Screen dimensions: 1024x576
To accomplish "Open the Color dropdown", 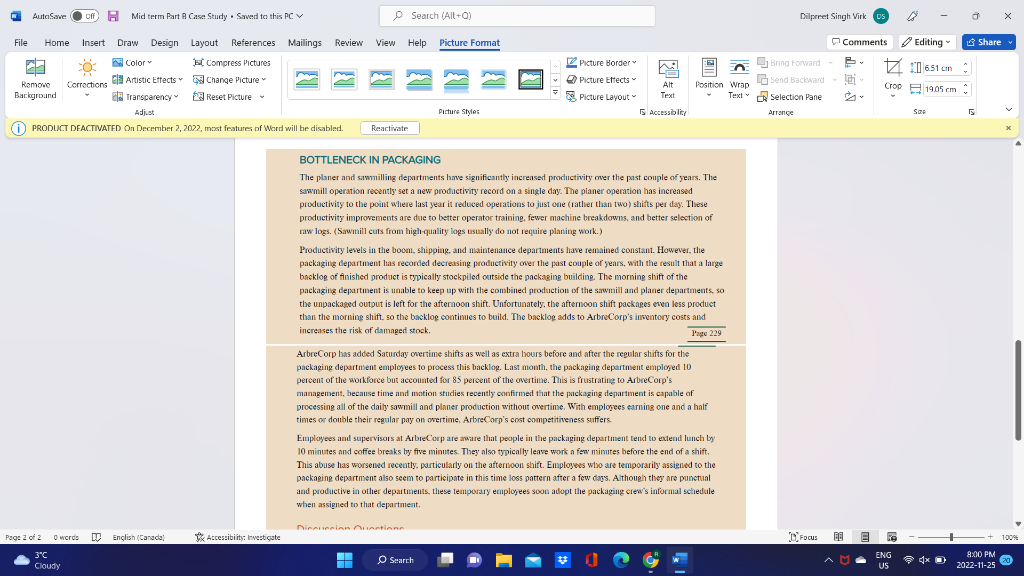I will tap(132, 63).
